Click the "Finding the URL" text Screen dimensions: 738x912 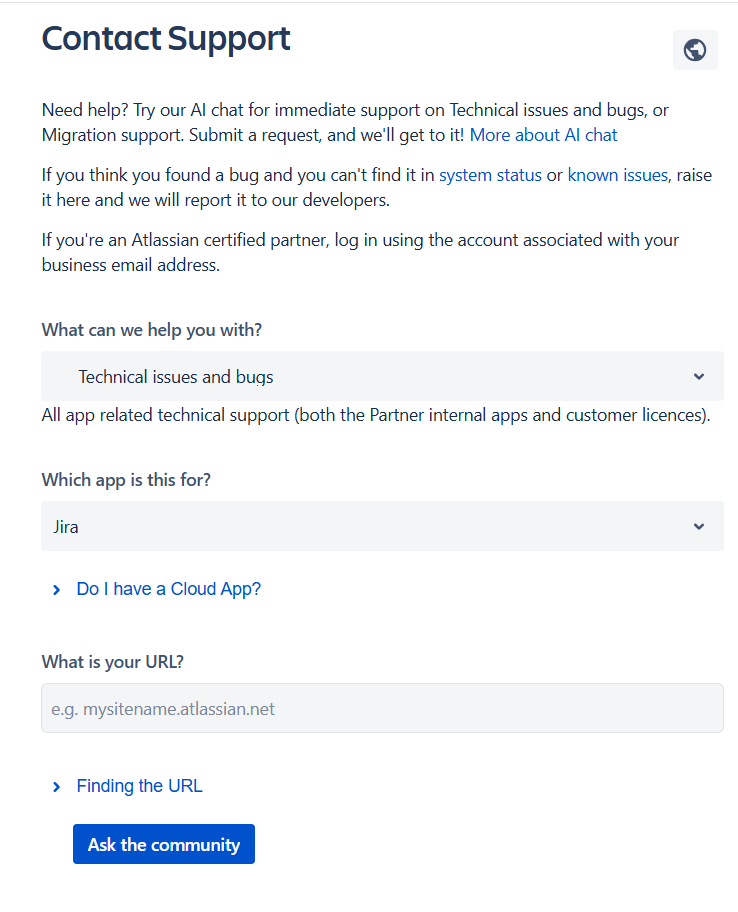139,786
